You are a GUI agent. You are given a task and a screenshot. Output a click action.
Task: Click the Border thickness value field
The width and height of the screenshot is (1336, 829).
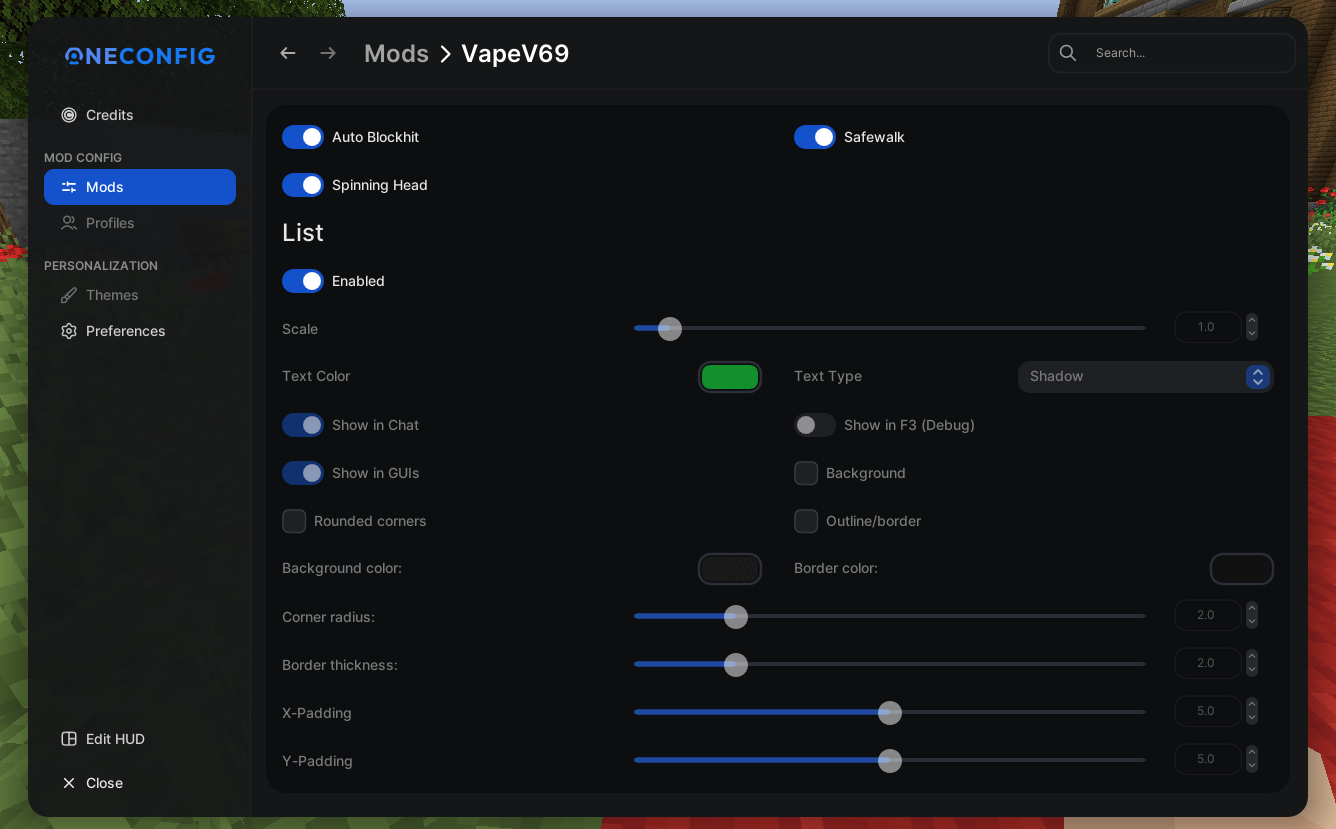coord(1208,663)
